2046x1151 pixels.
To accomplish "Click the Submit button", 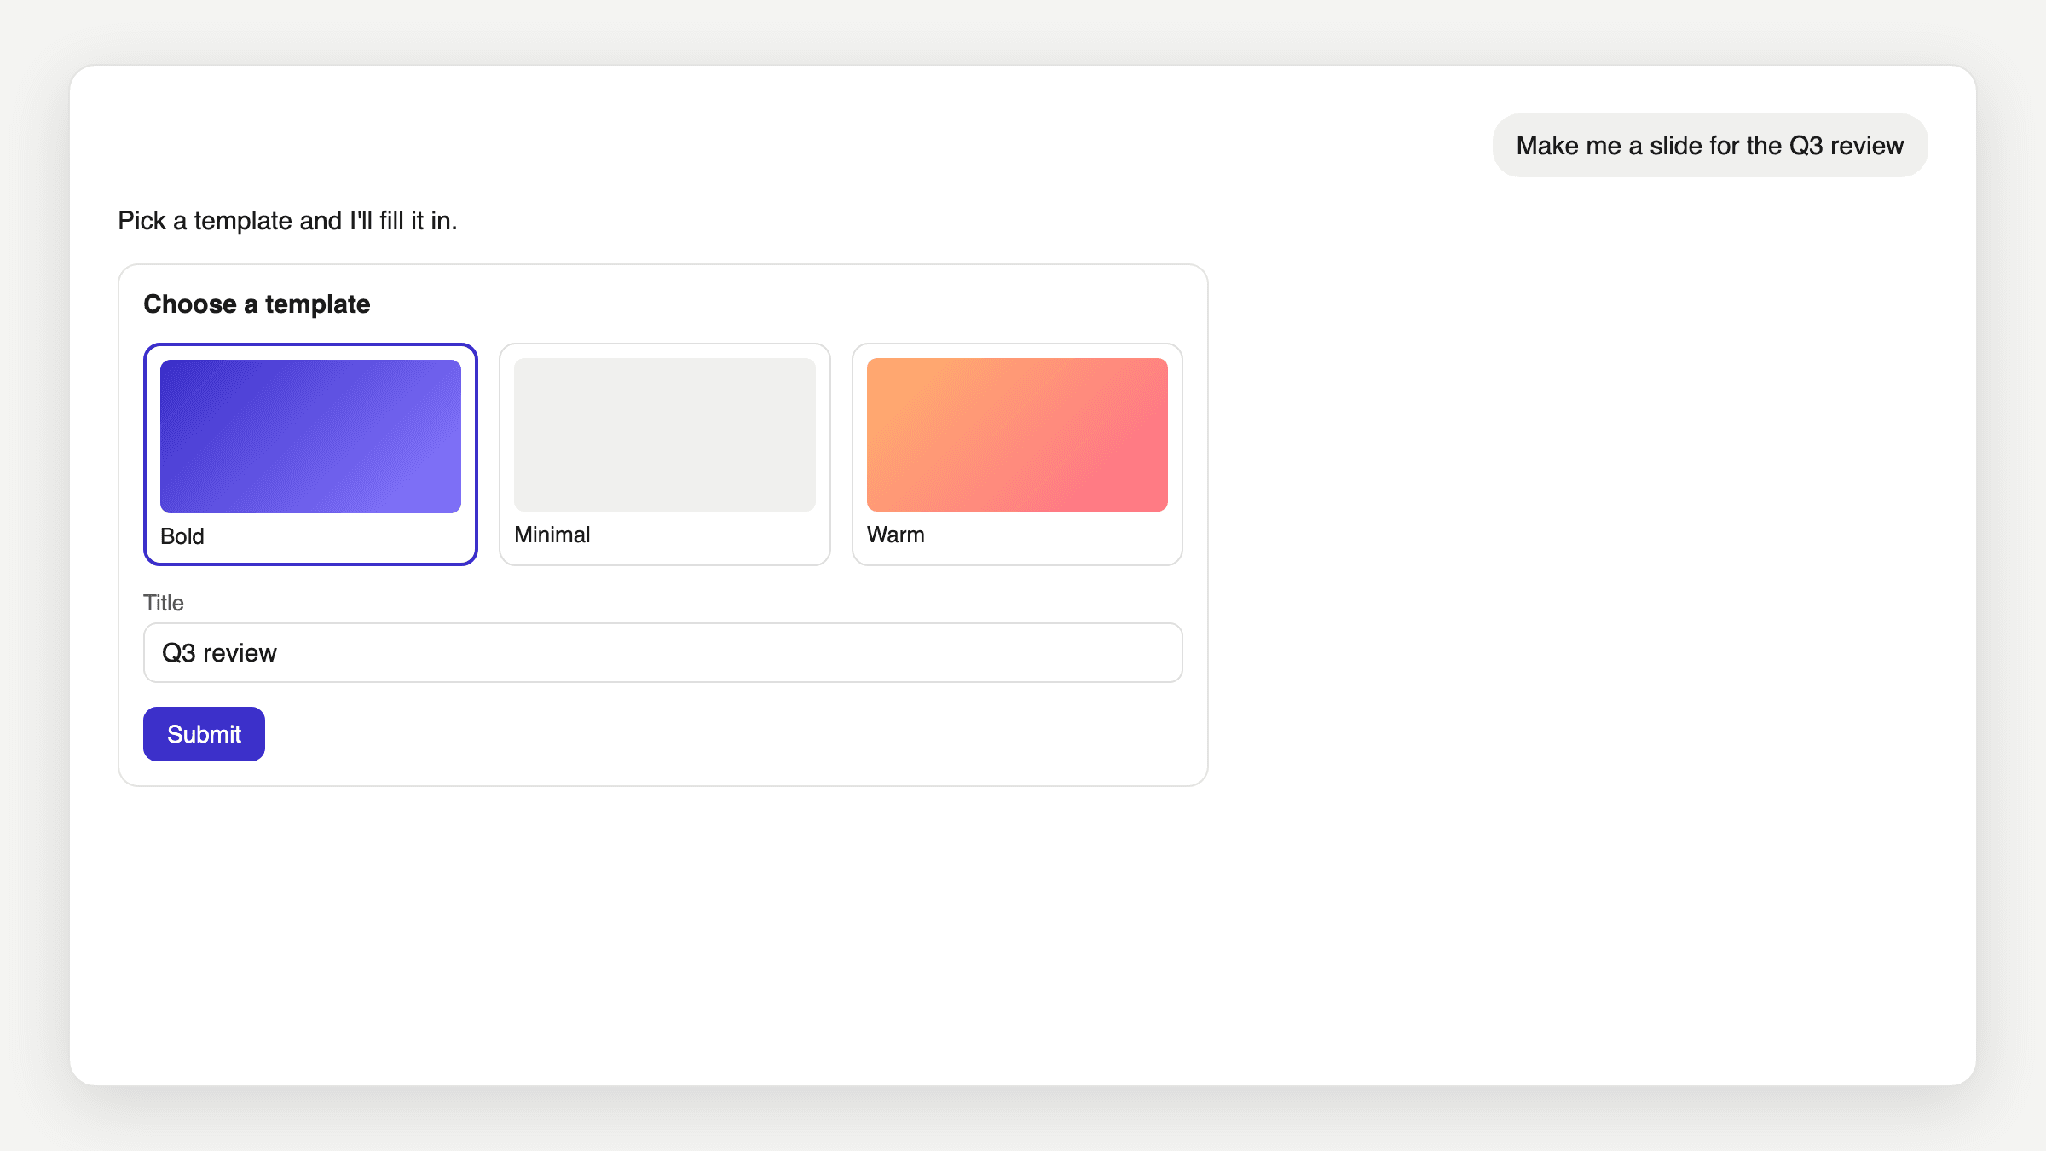I will click(x=204, y=734).
